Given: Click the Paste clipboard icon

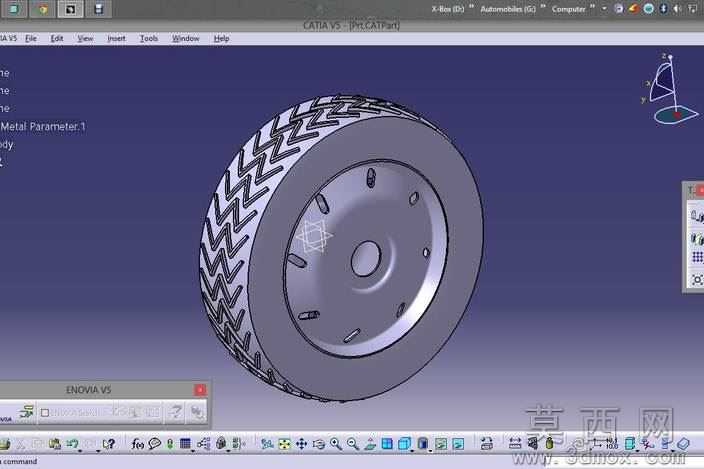Looking at the screenshot, I should click(55, 443).
